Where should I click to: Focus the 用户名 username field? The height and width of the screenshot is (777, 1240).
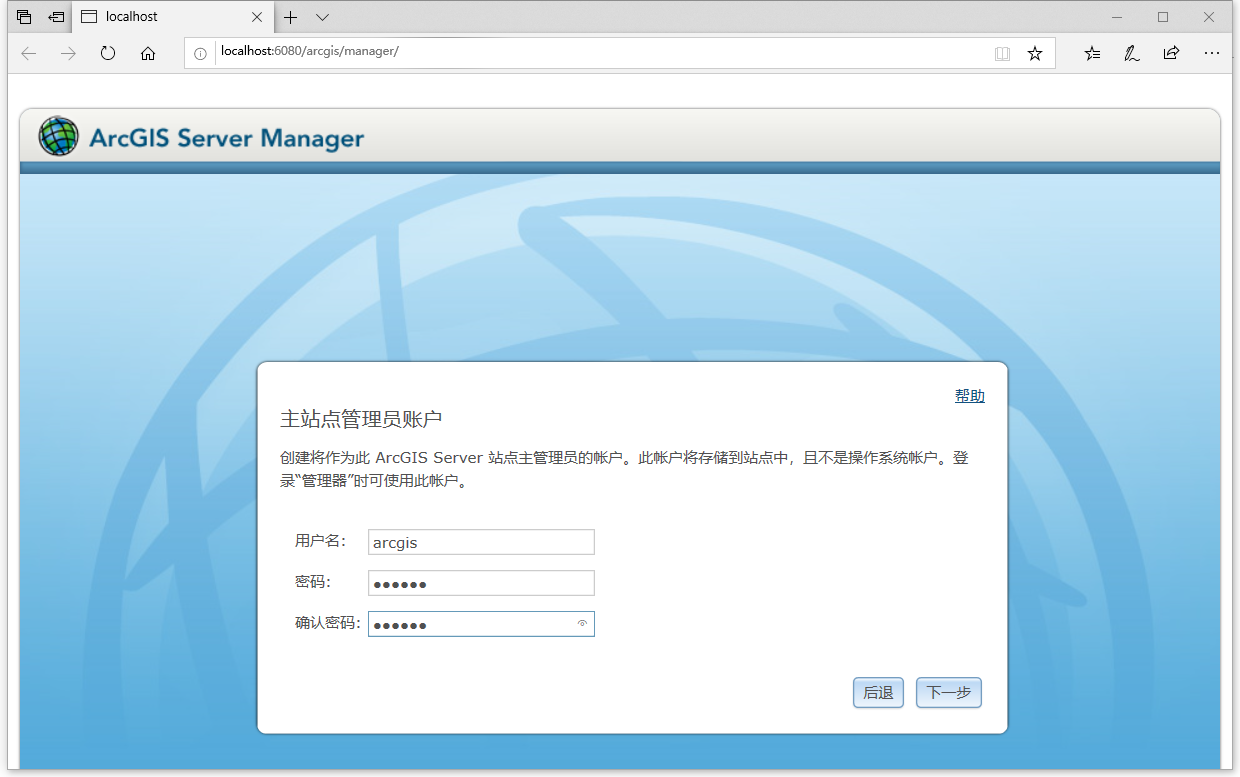(481, 542)
